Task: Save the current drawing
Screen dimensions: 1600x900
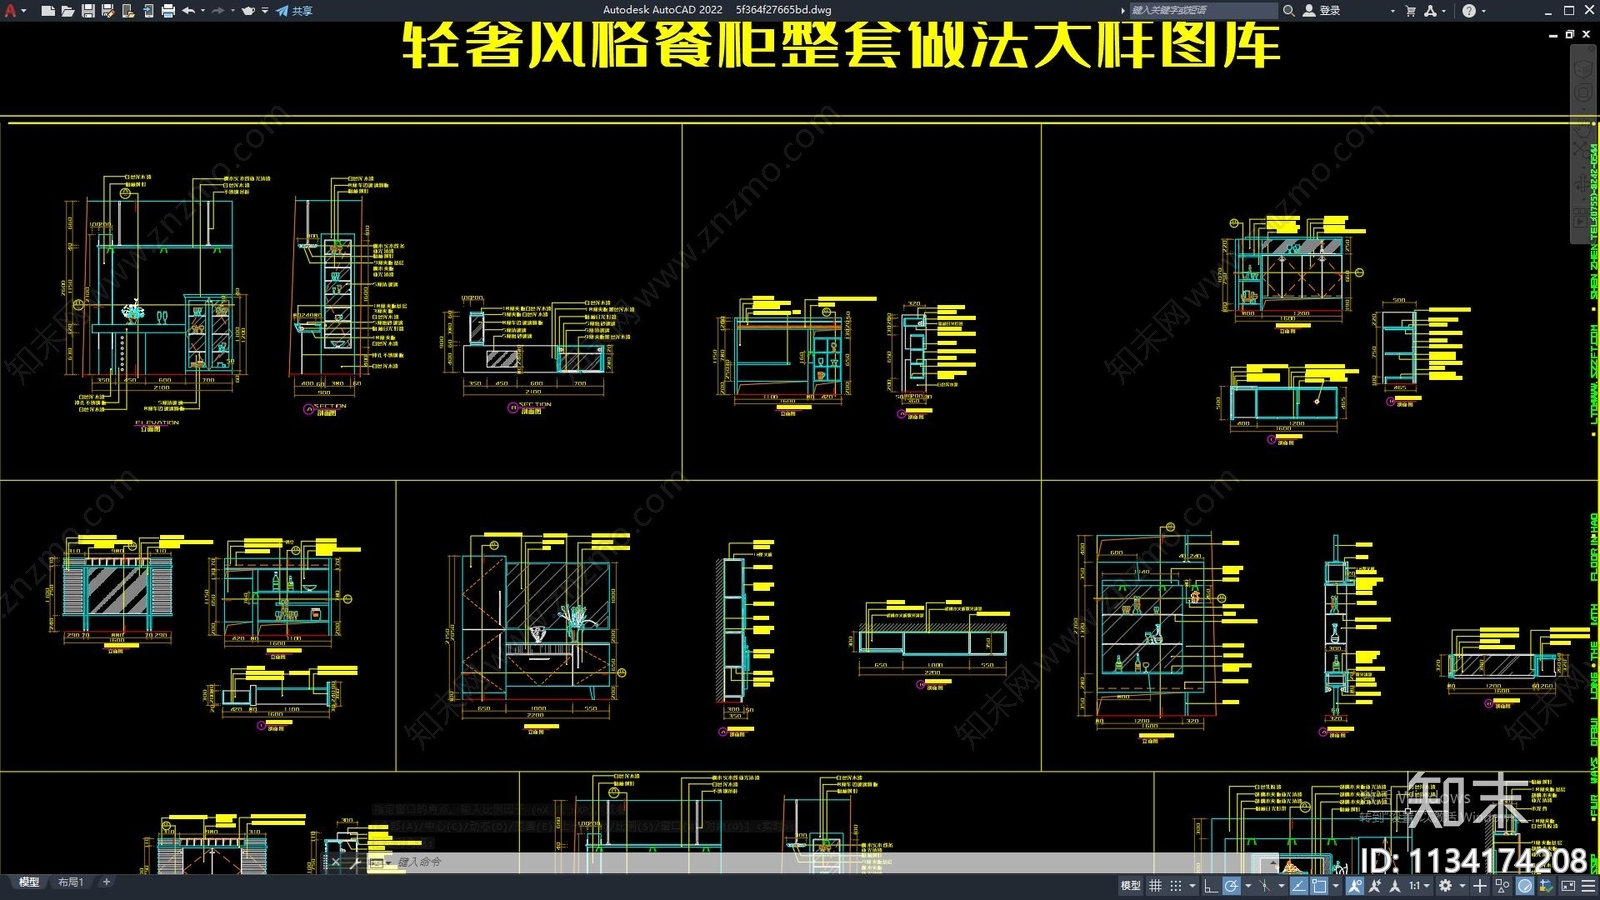Action: point(88,10)
